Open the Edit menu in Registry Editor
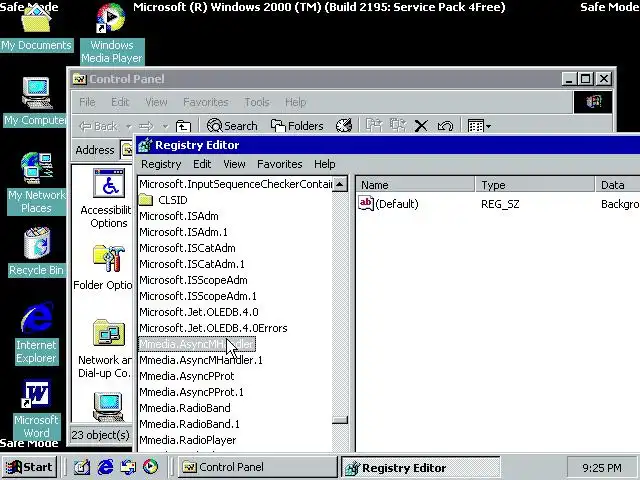The height and width of the screenshot is (480, 640). 202,164
